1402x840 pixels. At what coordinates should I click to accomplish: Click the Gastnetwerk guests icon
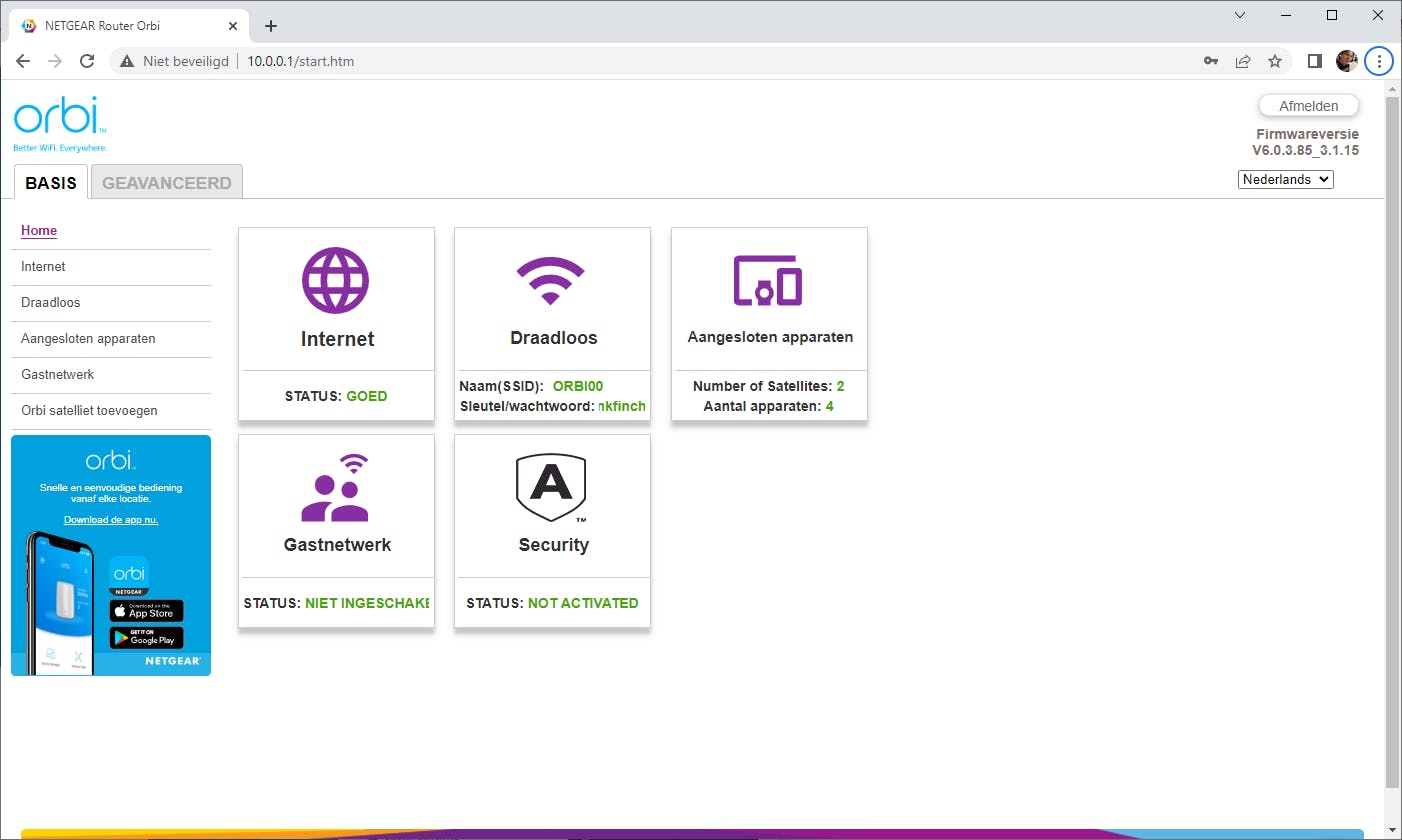click(336, 487)
